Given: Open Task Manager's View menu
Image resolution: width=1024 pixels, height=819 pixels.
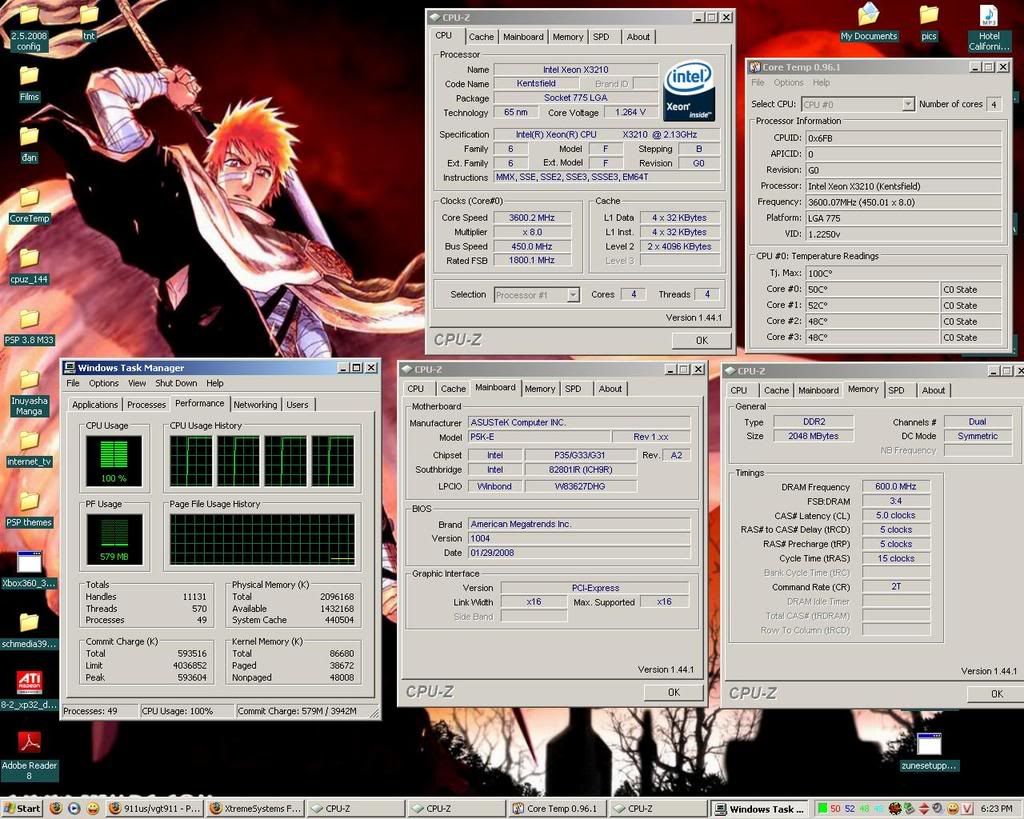Looking at the screenshot, I should click(x=136, y=383).
